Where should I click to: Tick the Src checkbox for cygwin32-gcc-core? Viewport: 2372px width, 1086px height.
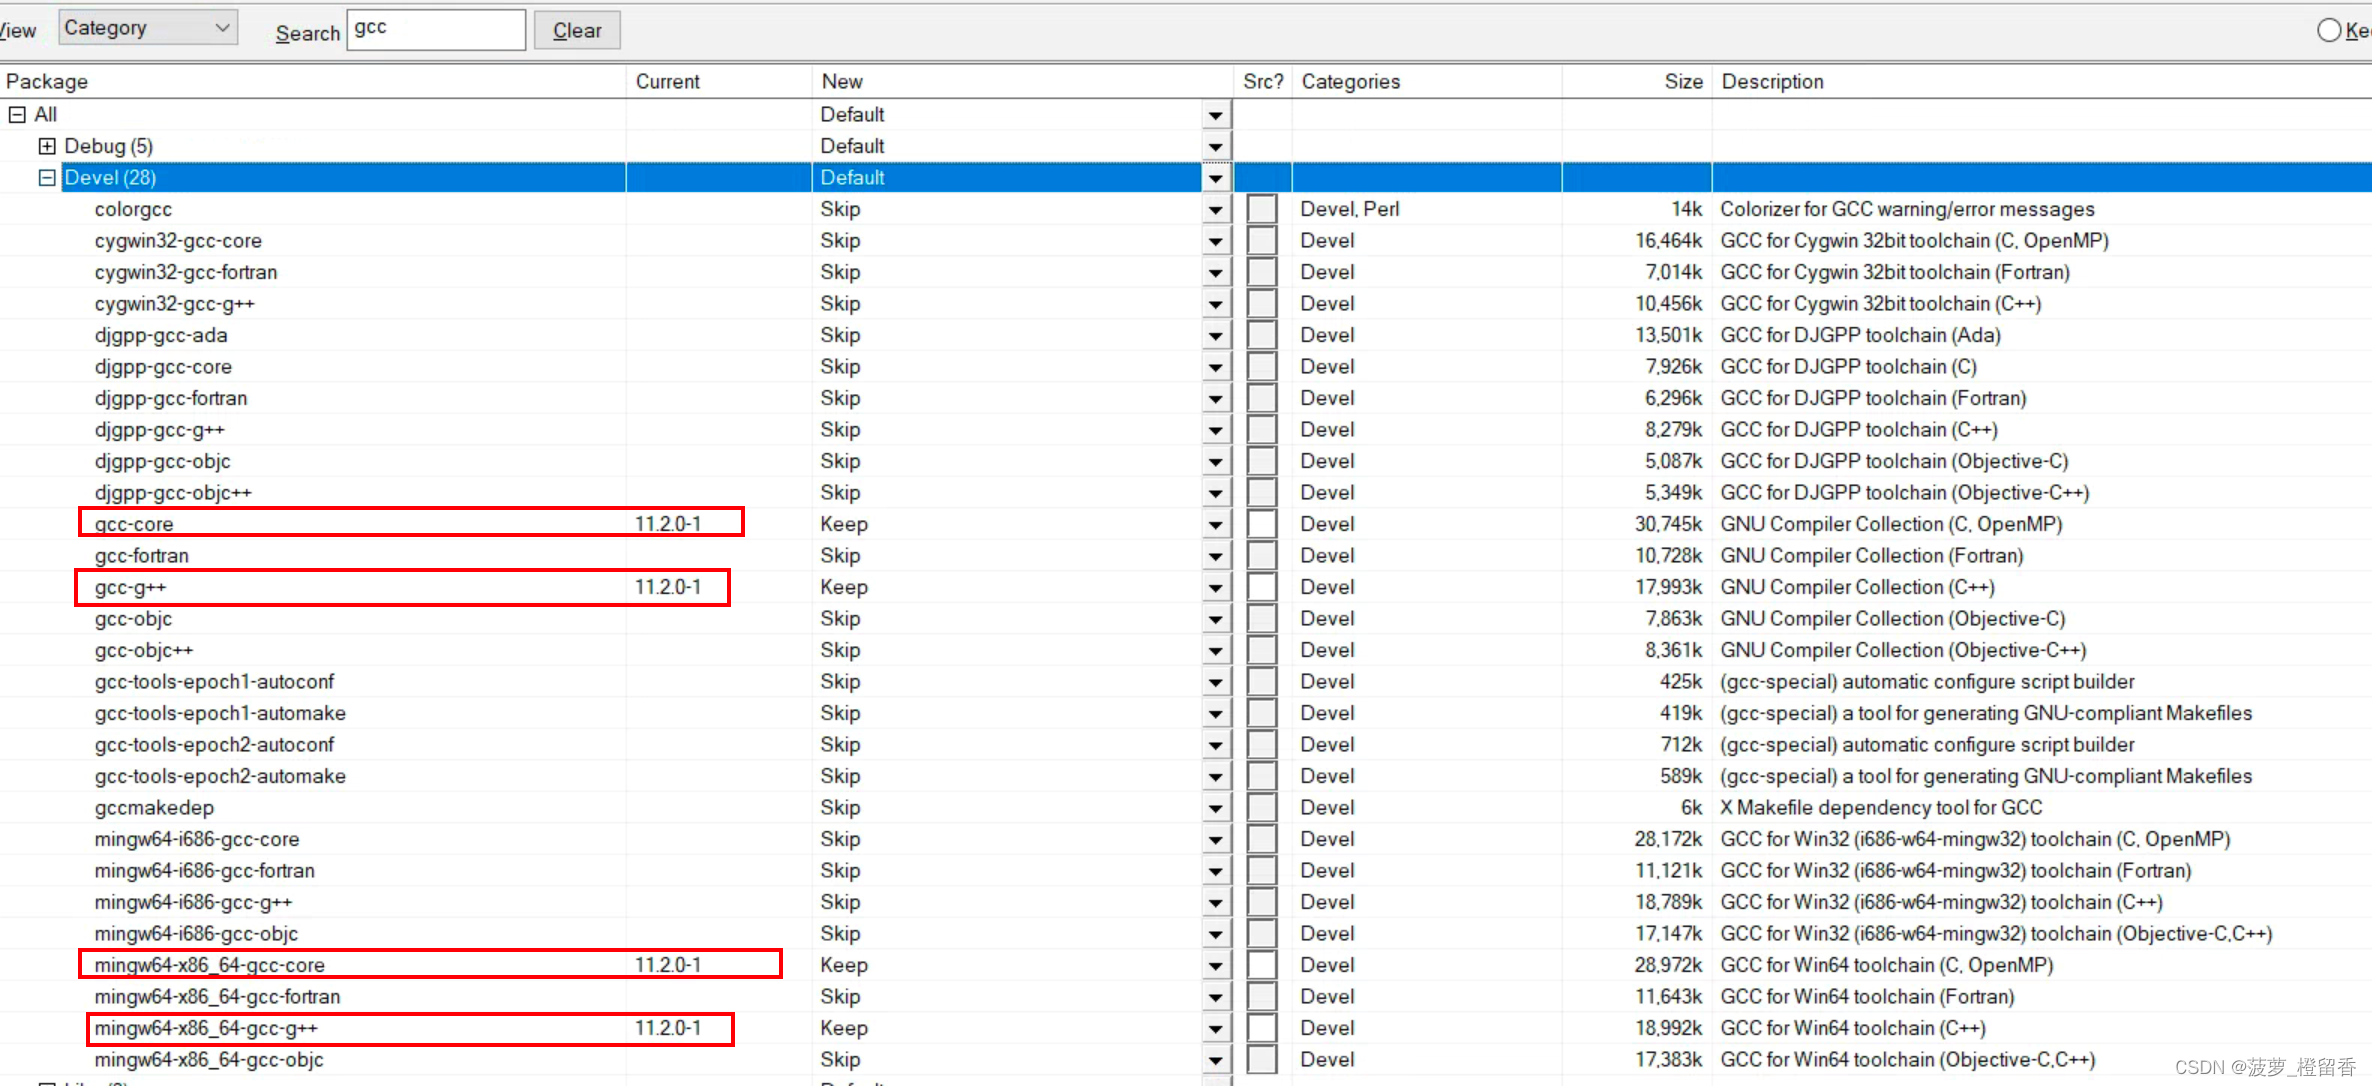click(1262, 240)
